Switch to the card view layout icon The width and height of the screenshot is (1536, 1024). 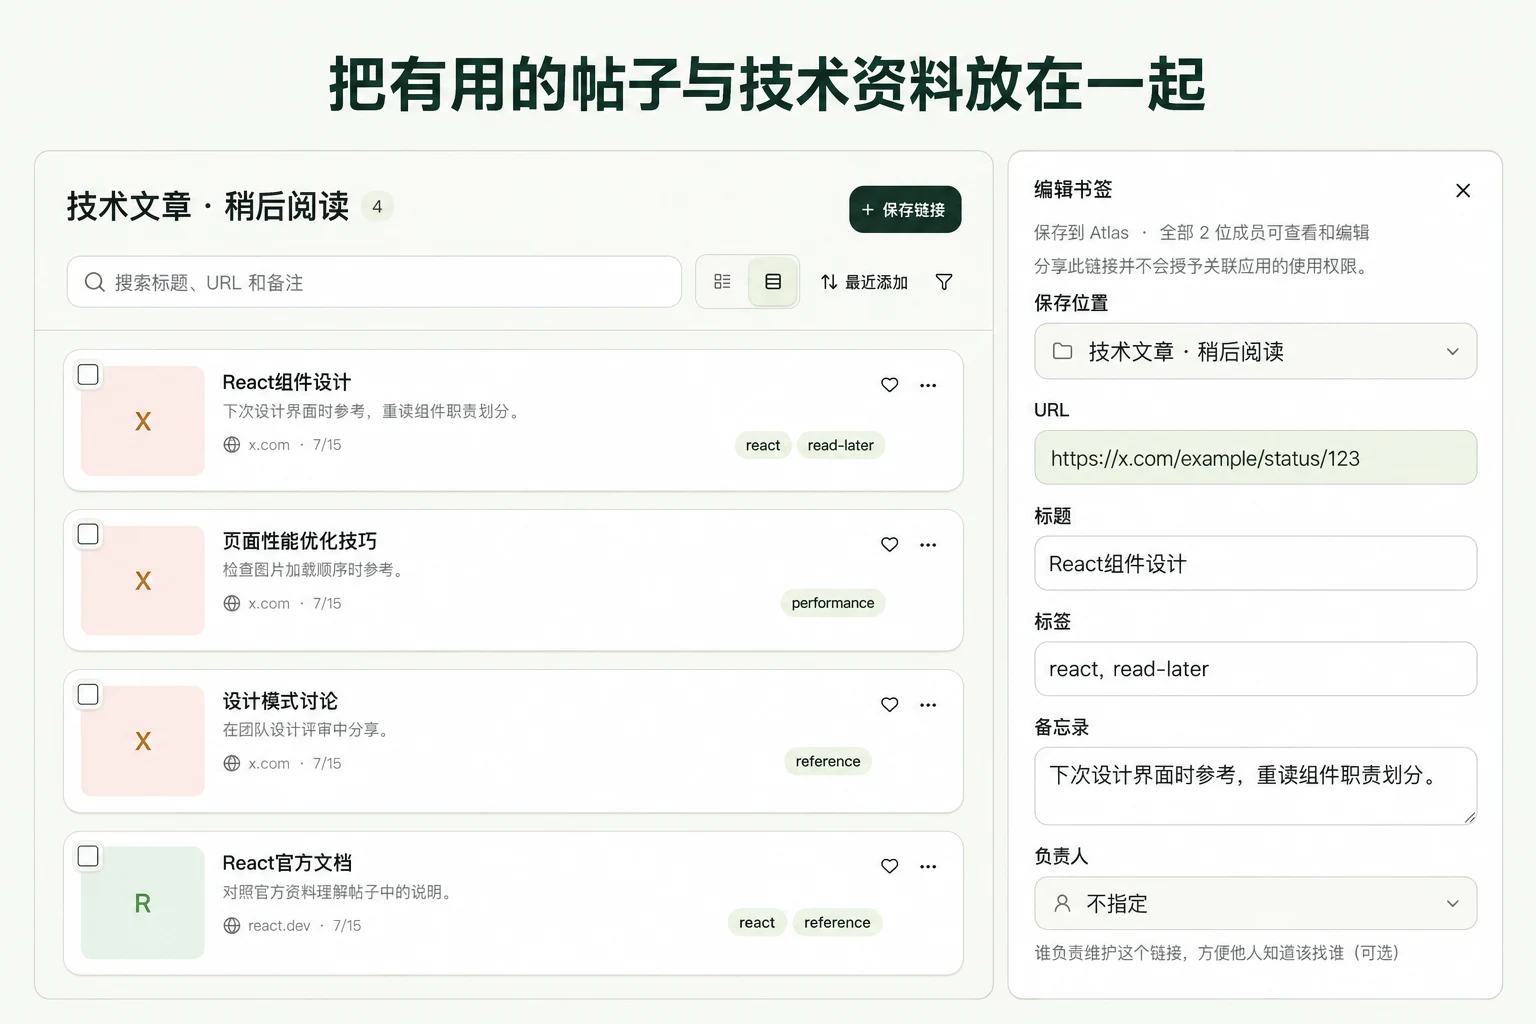coord(773,282)
